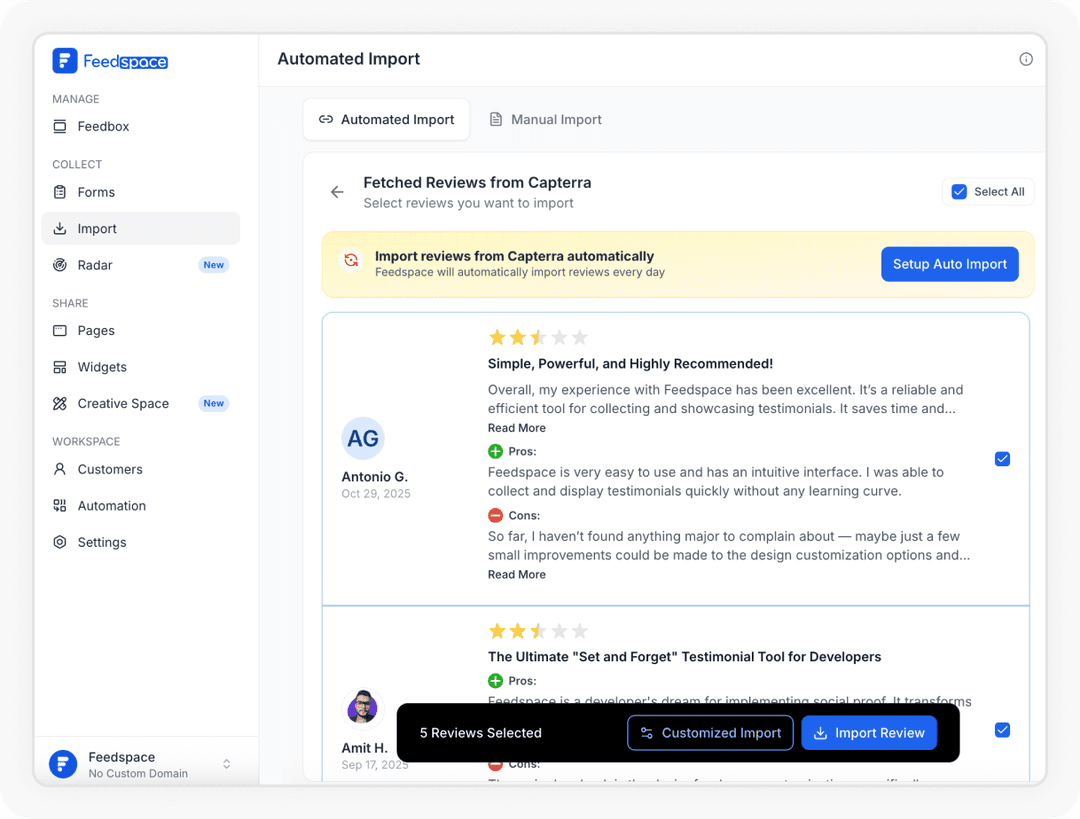Image resolution: width=1080 pixels, height=819 pixels.
Task: Click the Feedspace logo icon
Action: [x=65, y=61]
